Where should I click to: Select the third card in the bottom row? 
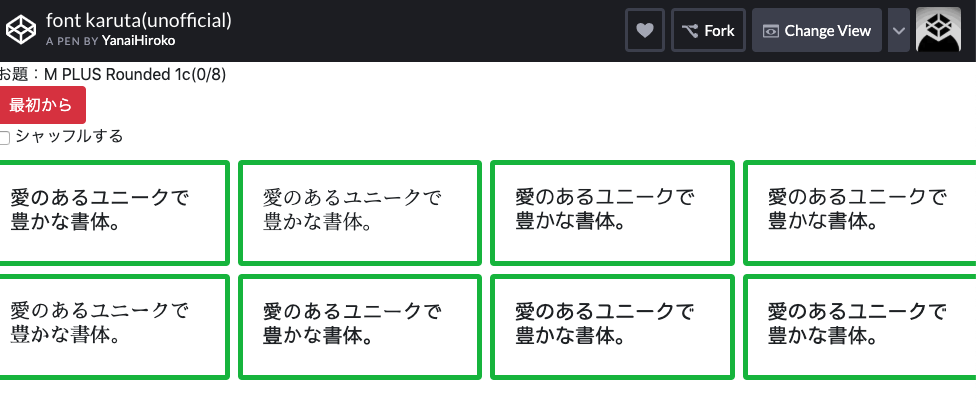coord(612,326)
